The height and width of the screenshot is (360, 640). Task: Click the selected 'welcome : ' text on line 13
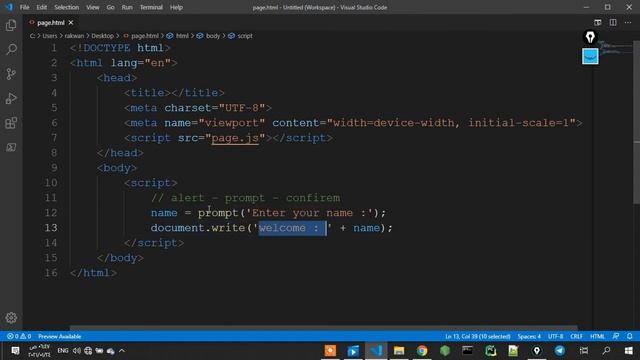(x=292, y=228)
